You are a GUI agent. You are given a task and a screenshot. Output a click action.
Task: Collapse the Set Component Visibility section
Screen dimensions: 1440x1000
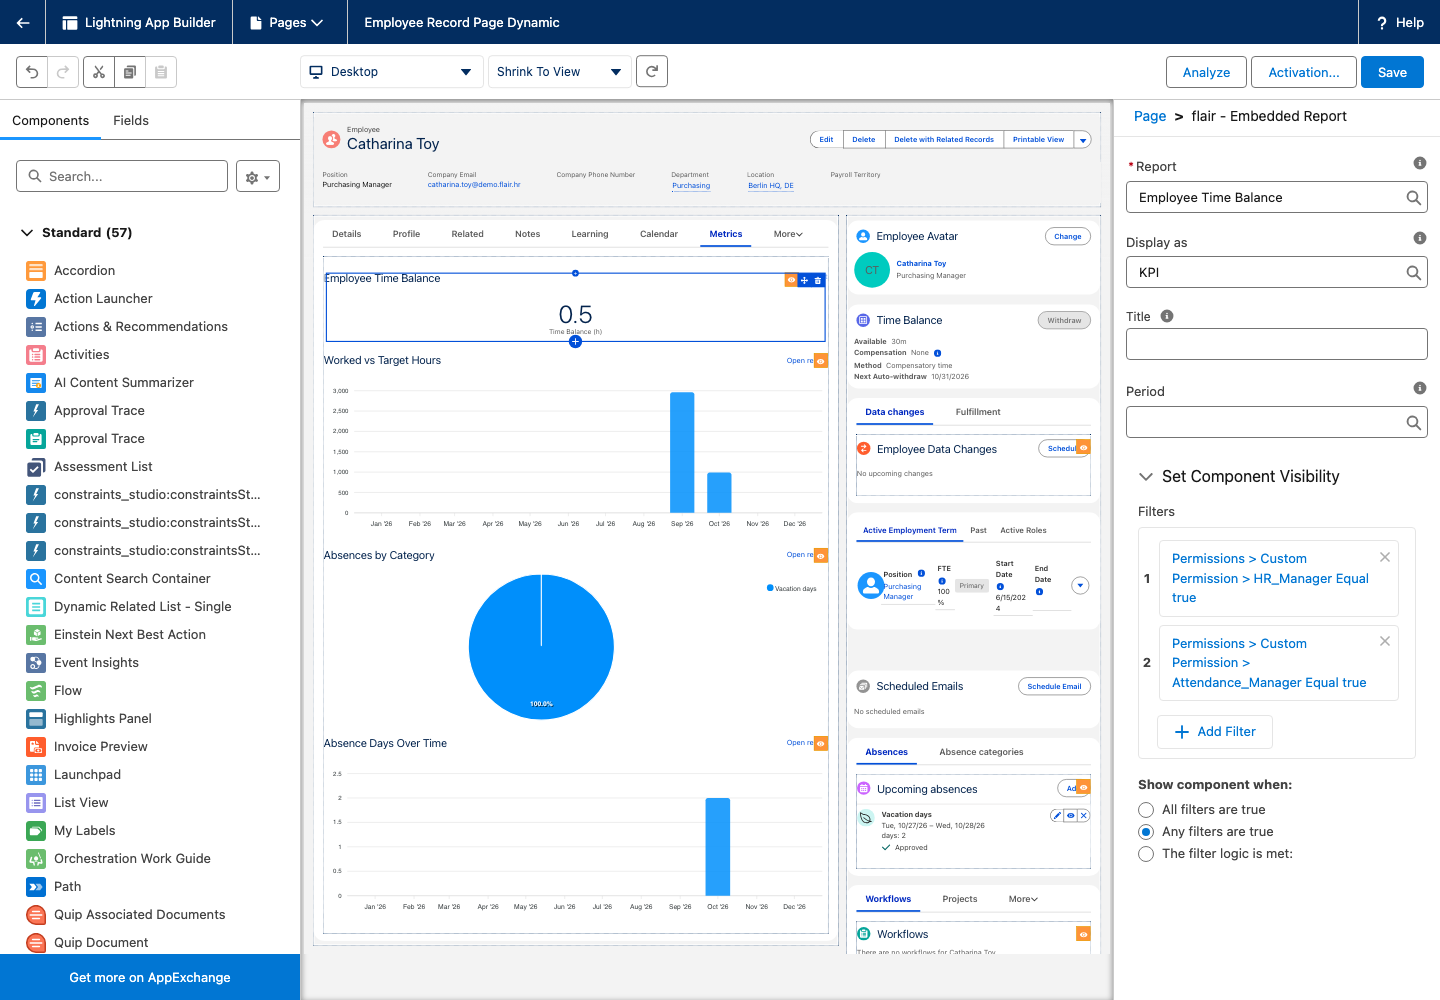1146,477
